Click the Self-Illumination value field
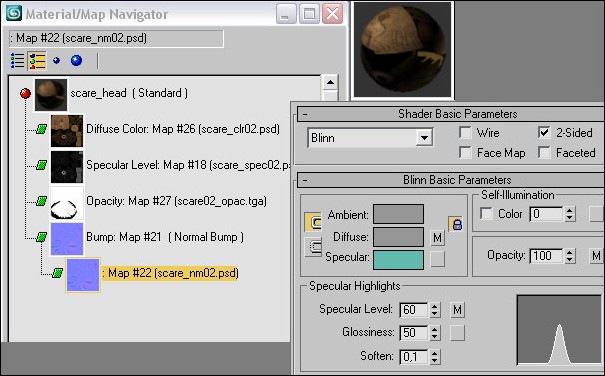 [x=546, y=214]
